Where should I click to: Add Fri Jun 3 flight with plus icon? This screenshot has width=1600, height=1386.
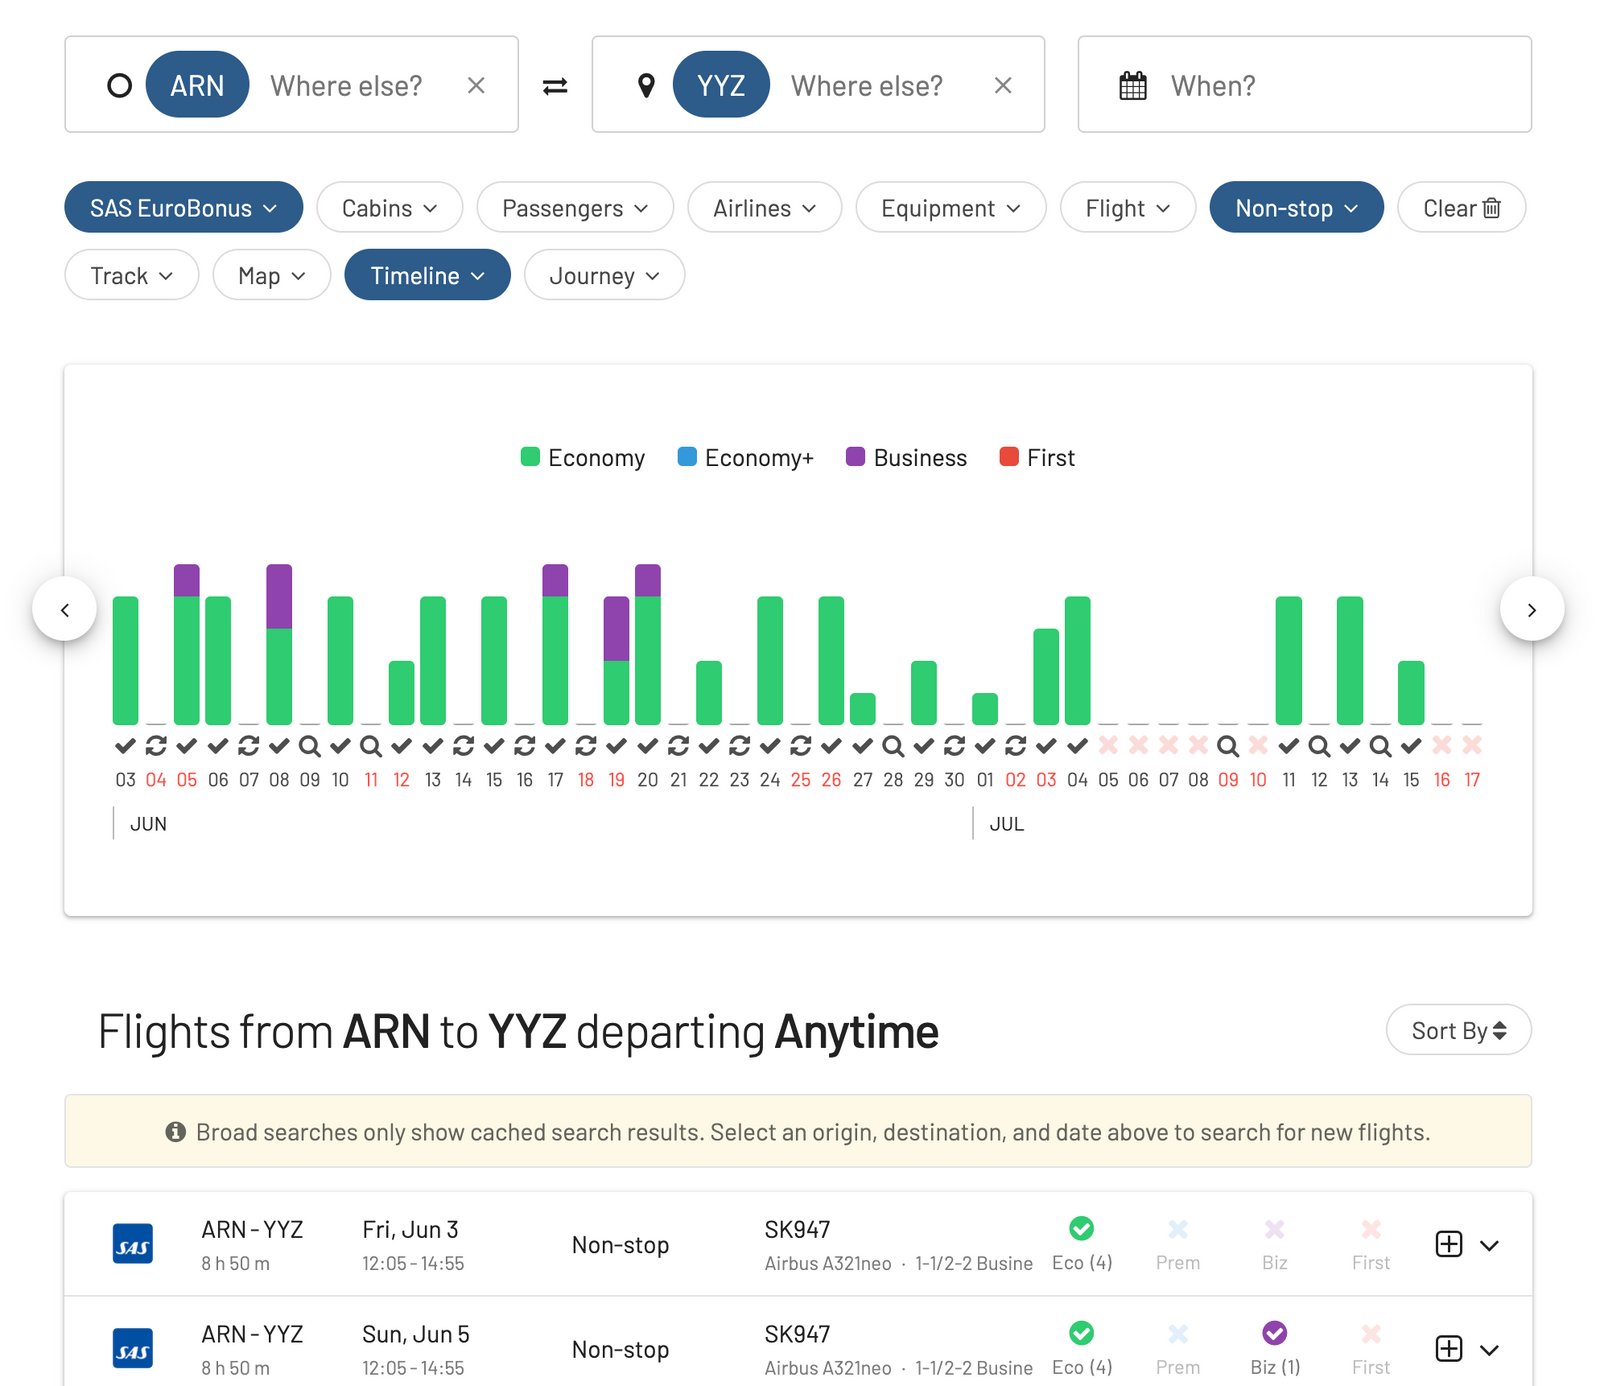point(1449,1244)
